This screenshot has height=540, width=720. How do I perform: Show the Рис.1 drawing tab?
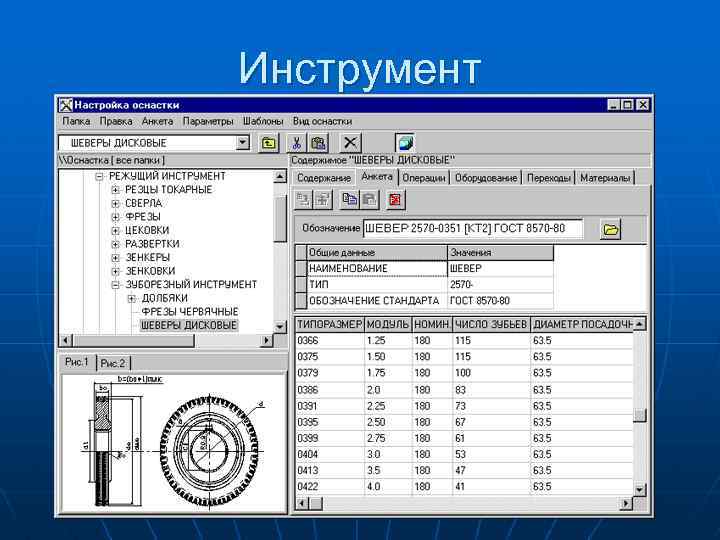pyautogui.click(x=77, y=362)
